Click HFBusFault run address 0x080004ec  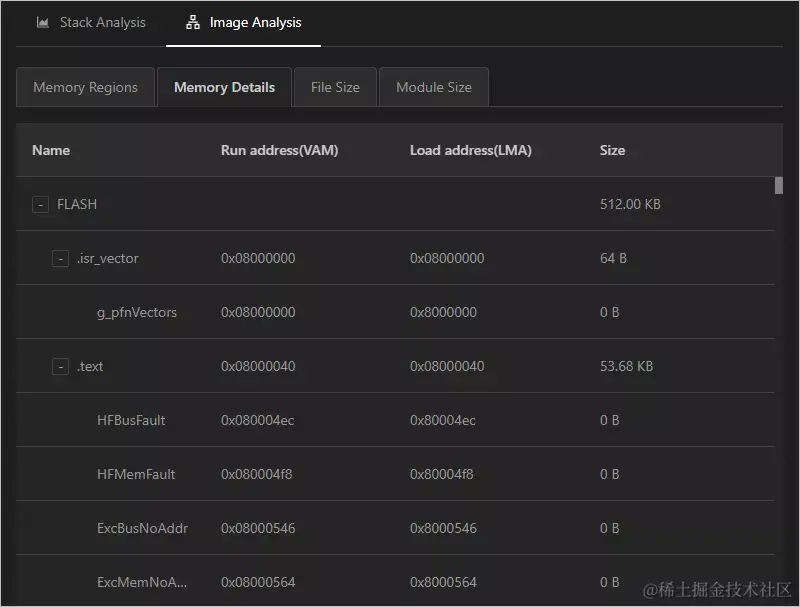[258, 421]
